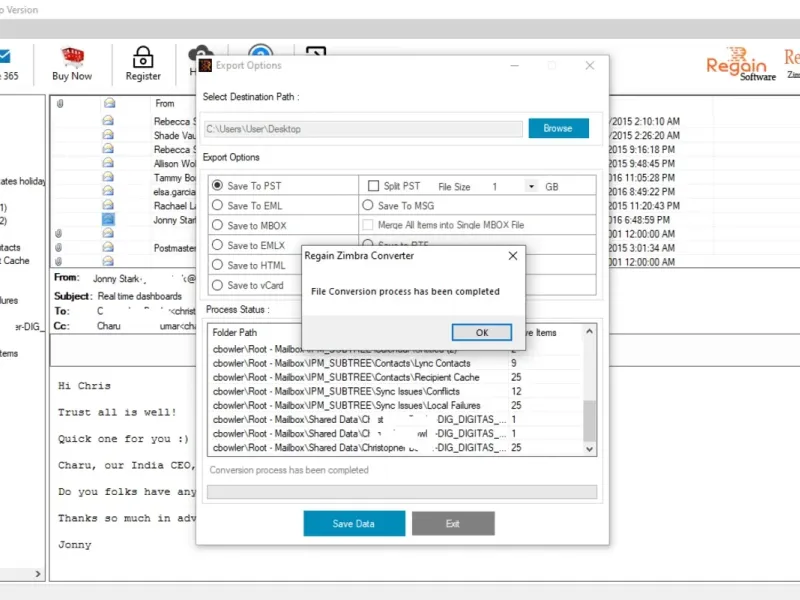Tick Merge All Items into Single MBOX File
This screenshot has width=800, height=600.
367,224
